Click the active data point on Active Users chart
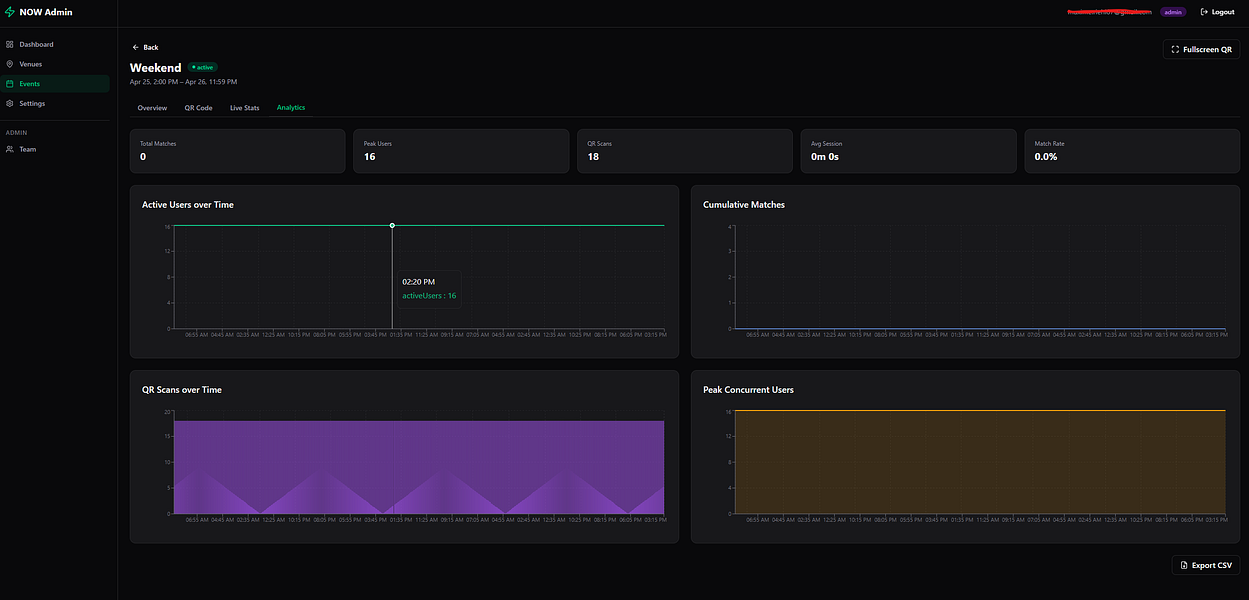The image size is (1249, 600). (392, 226)
